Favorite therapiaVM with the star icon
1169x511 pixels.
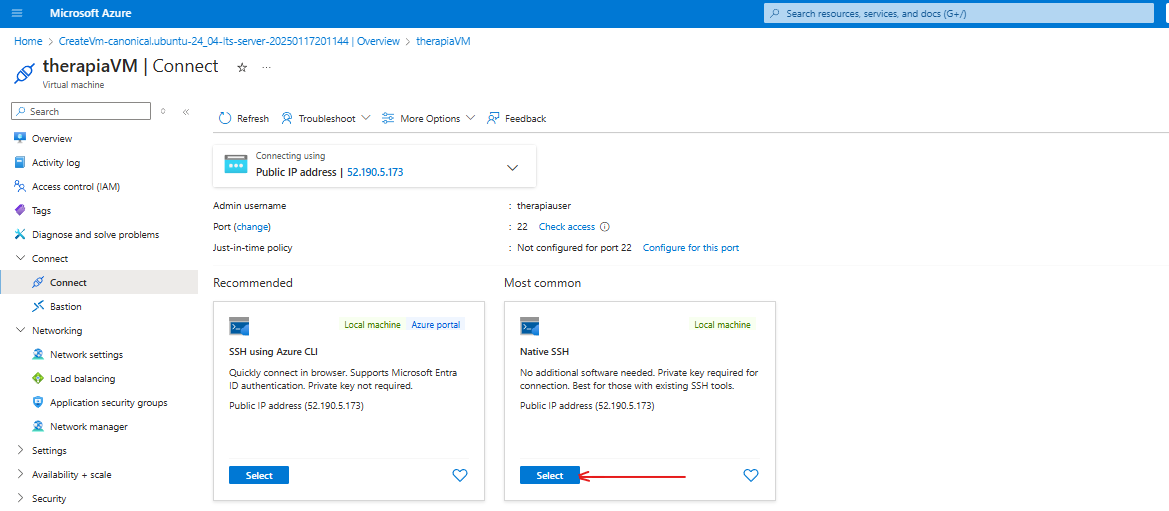(242, 67)
